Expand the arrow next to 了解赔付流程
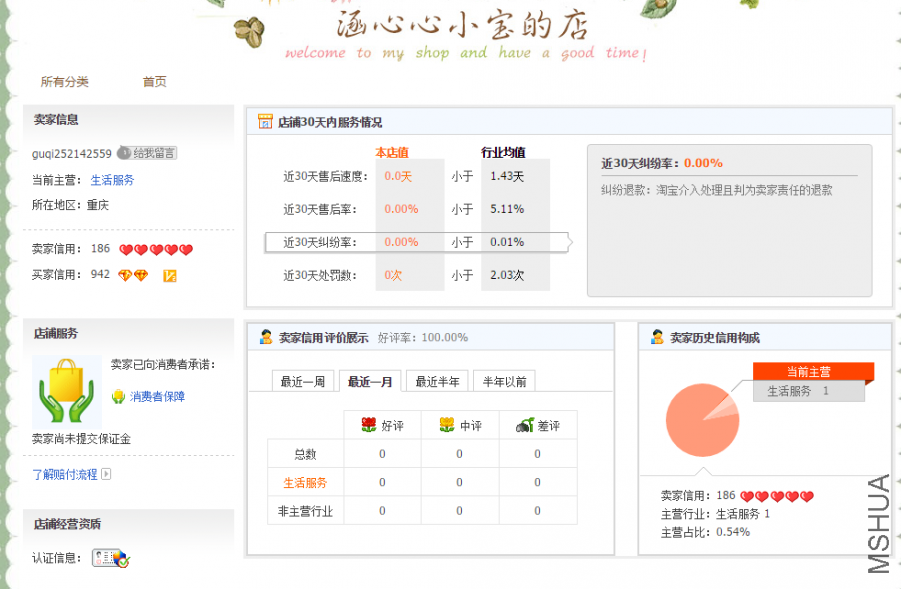Image resolution: width=901 pixels, height=589 pixels. pos(106,474)
